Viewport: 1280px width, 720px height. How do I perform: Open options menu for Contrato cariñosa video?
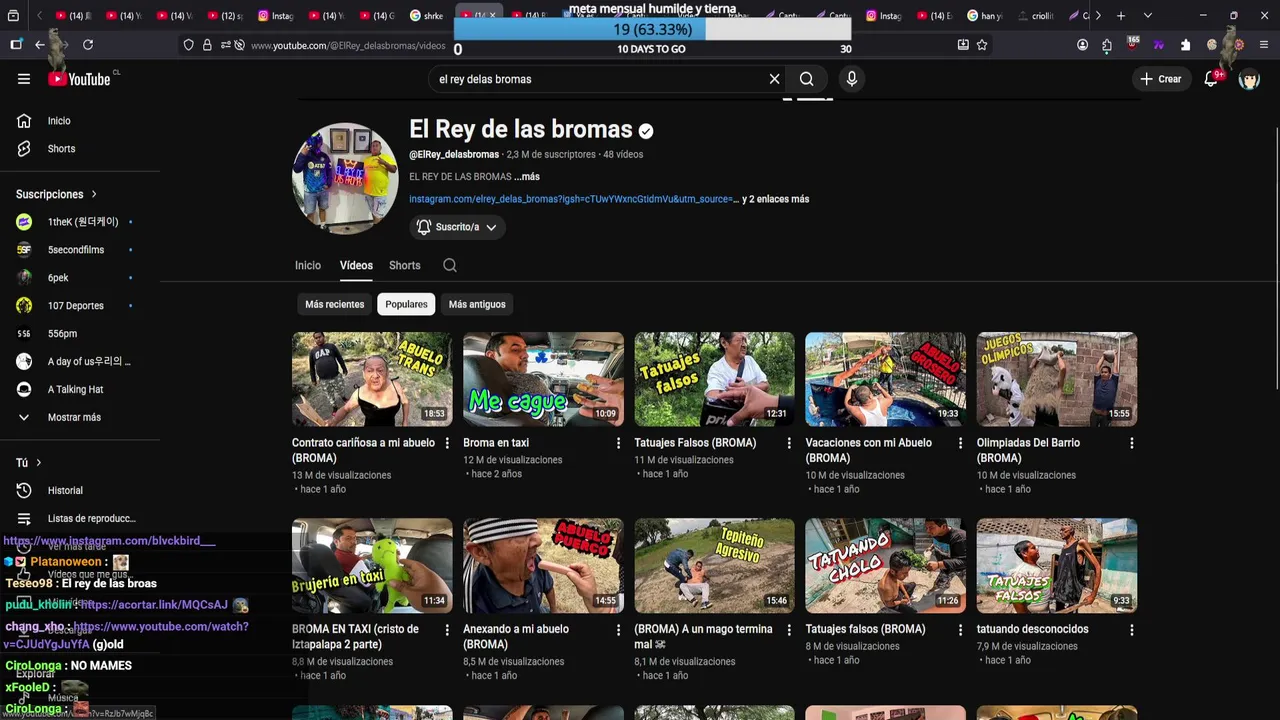447,443
